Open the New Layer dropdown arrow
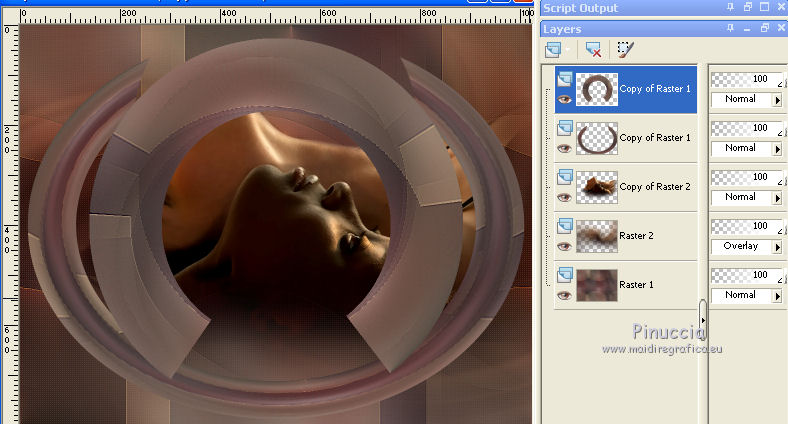Image resolution: width=788 pixels, height=424 pixels. pyautogui.click(x=568, y=49)
